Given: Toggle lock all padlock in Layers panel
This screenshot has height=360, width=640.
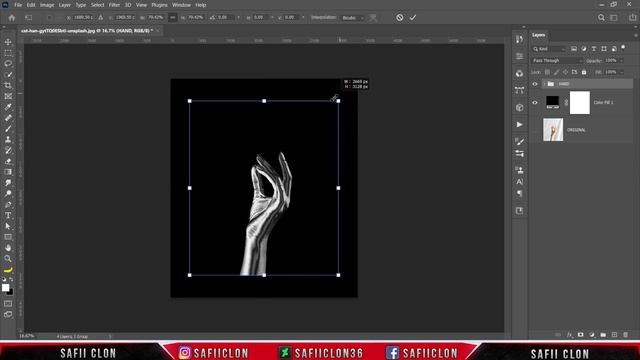Looking at the screenshot, I should [584, 72].
